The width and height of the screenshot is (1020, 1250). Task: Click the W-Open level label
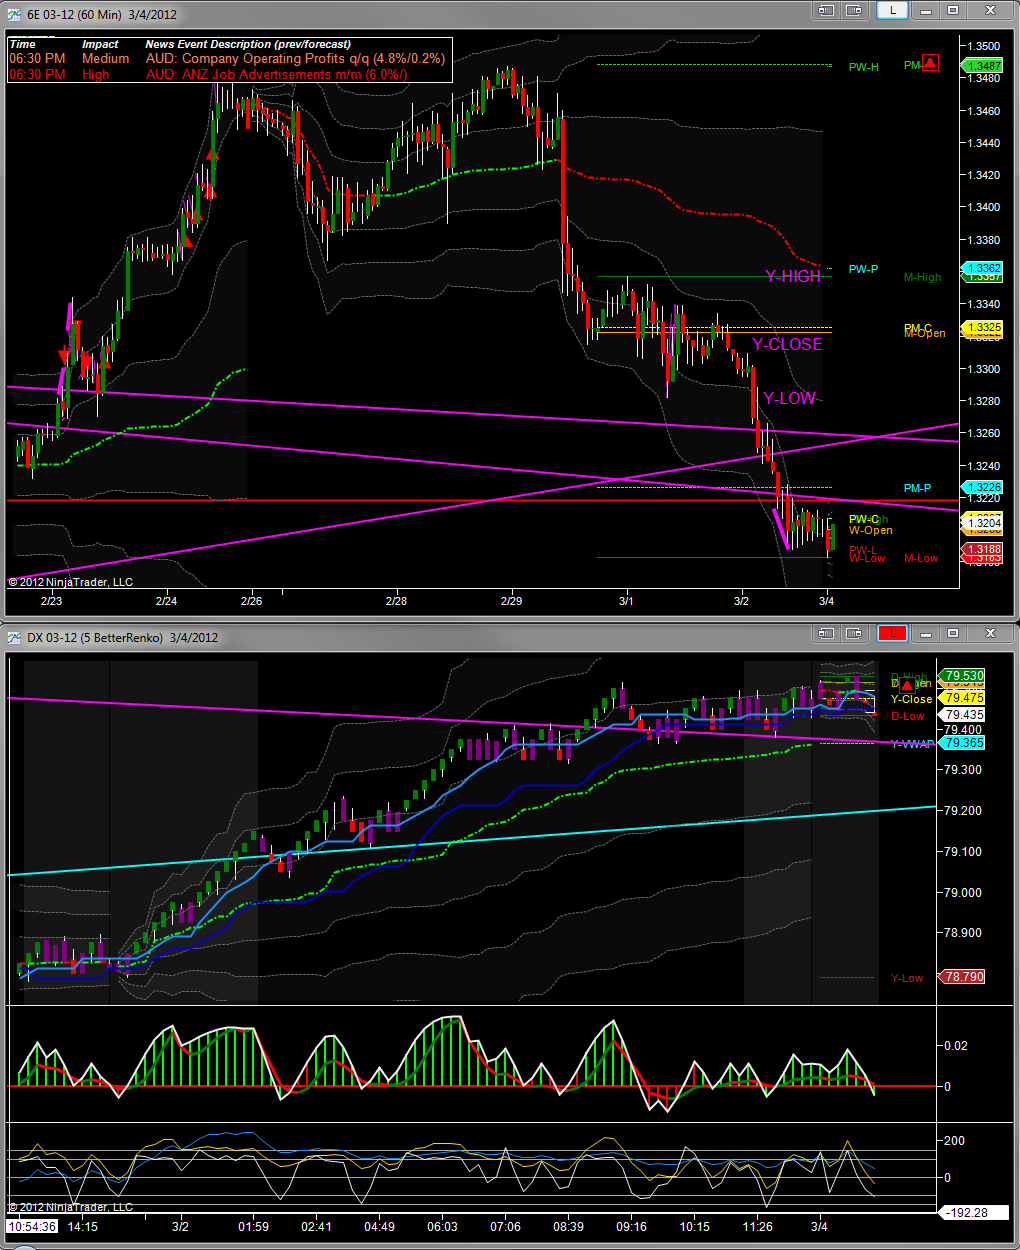(x=870, y=531)
